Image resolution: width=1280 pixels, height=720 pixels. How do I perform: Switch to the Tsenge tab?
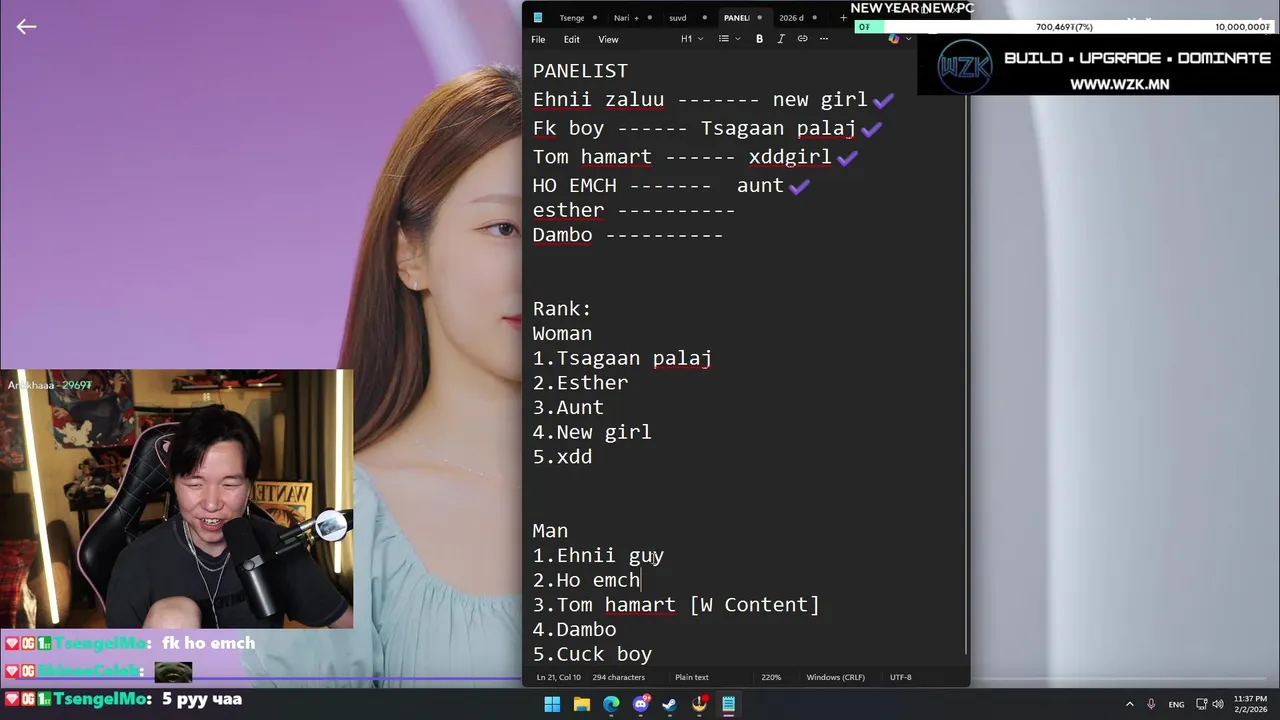tap(572, 18)
